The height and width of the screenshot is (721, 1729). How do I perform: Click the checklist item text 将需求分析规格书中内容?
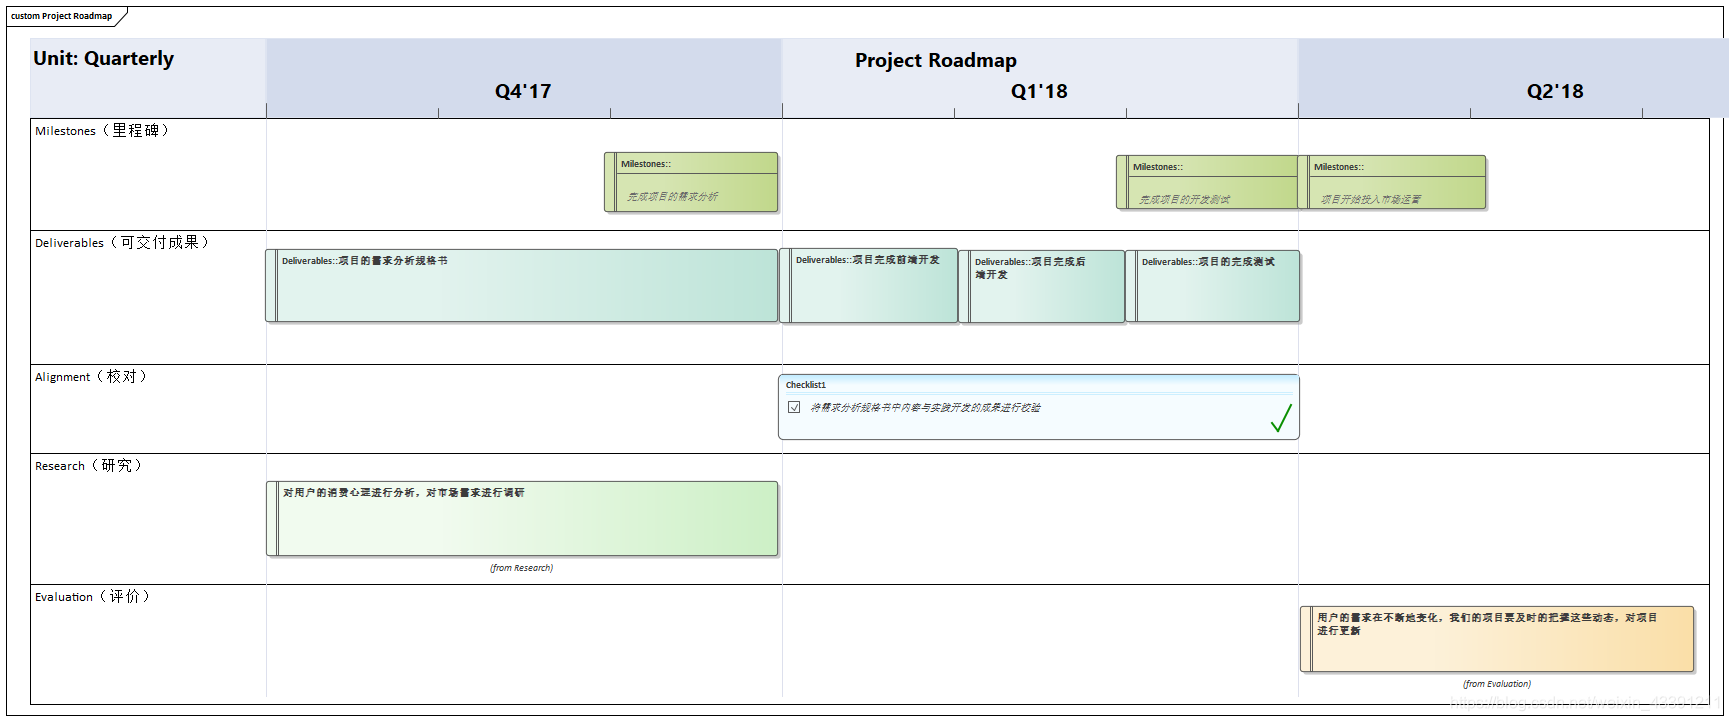(925, 408)
